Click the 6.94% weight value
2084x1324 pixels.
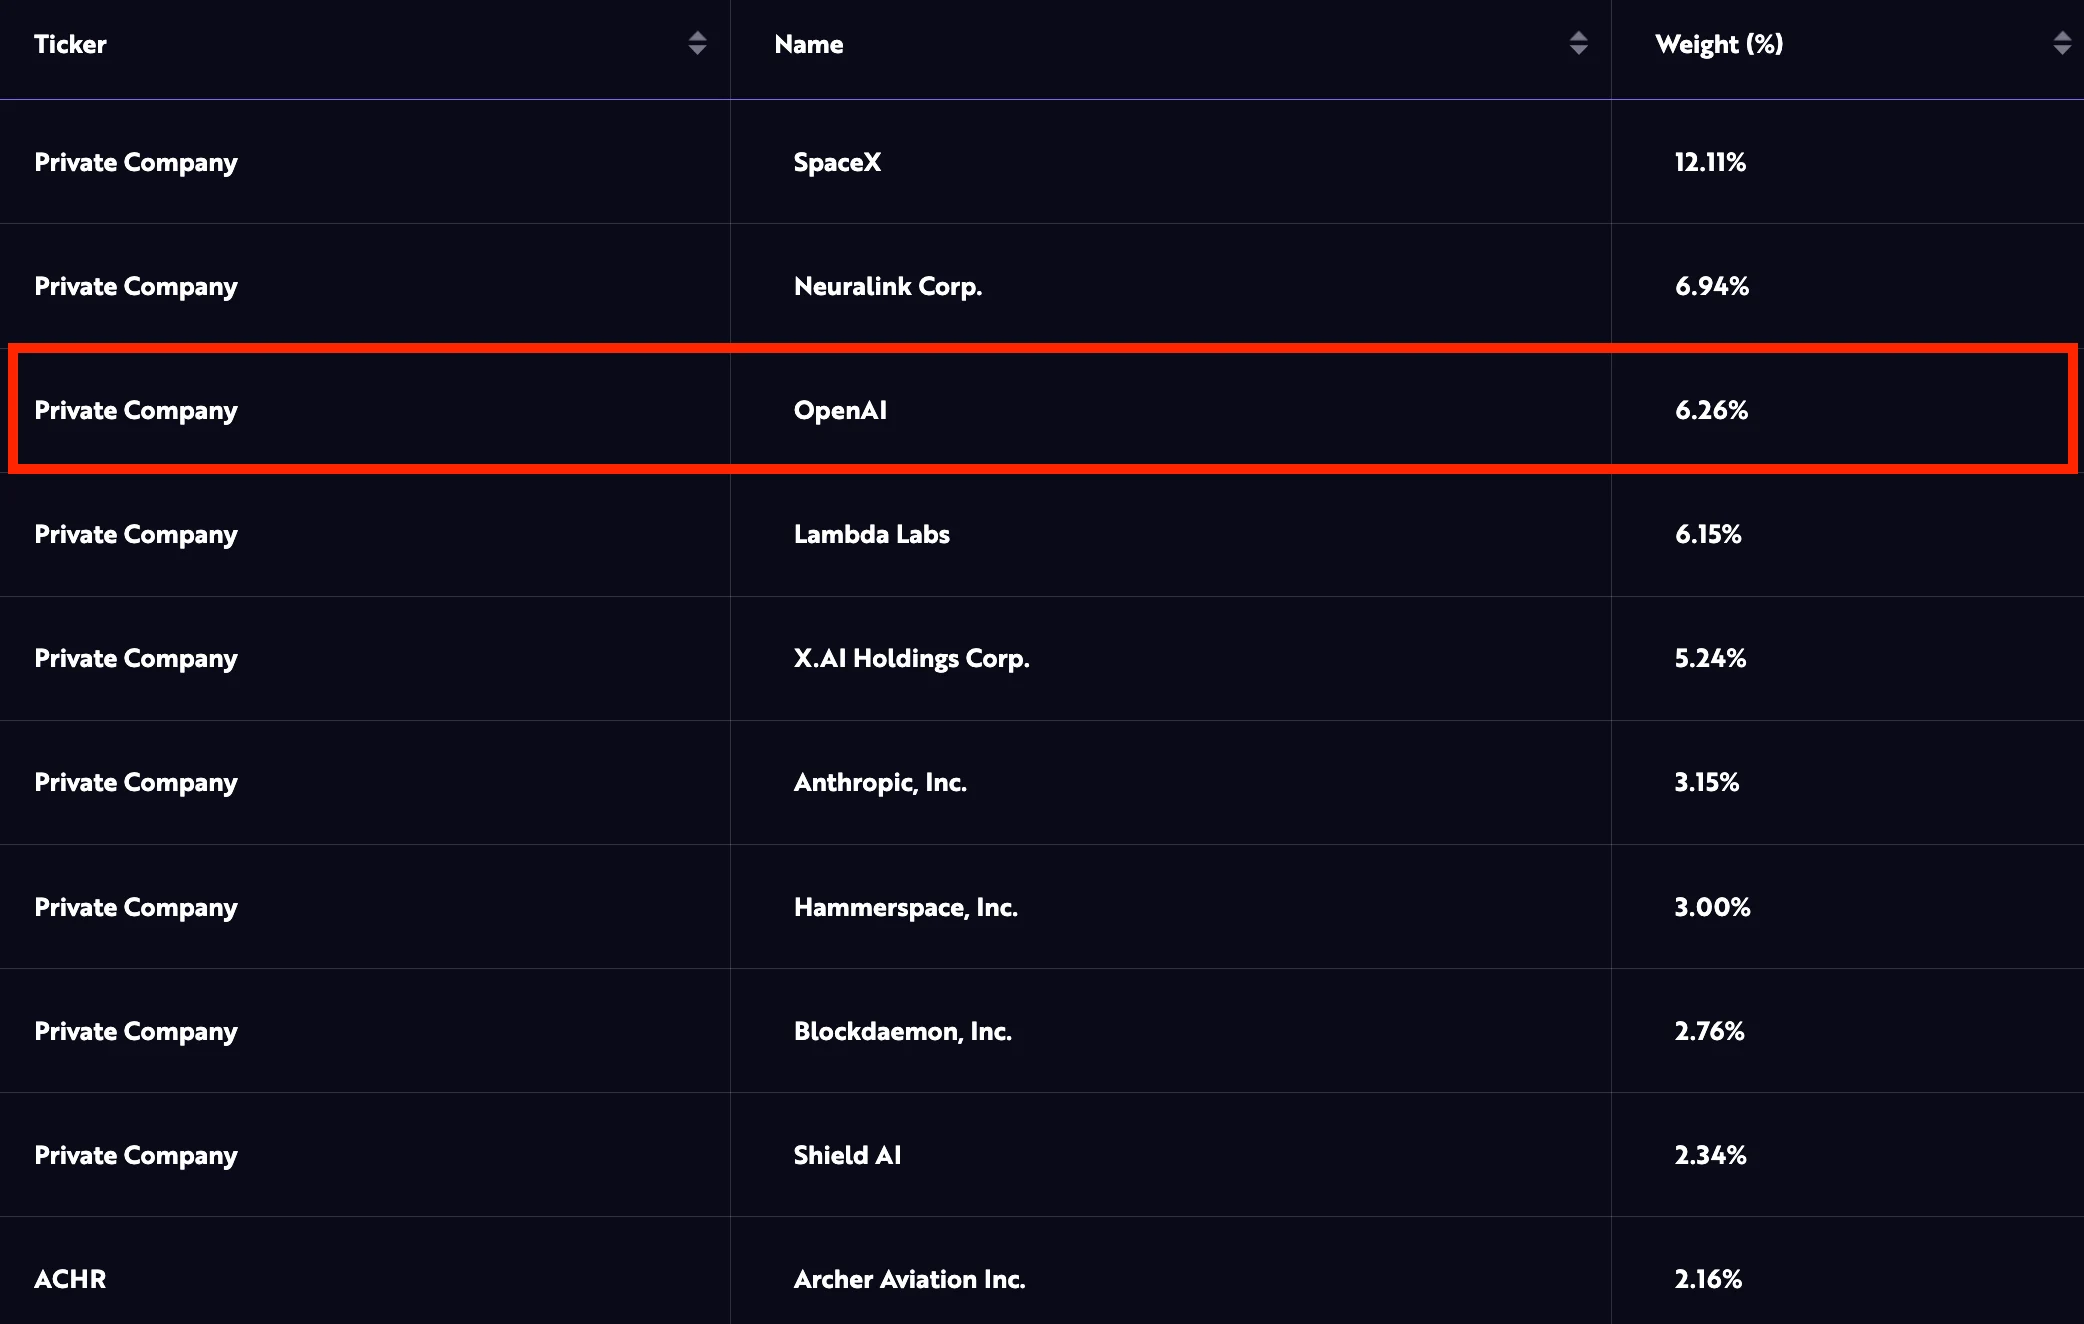(1712, 286)
